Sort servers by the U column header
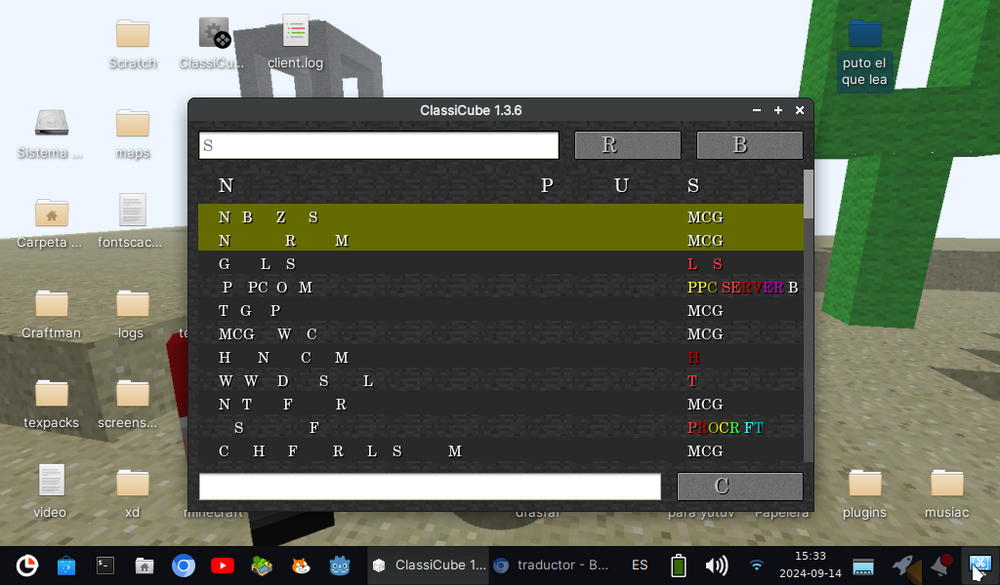Viewport: 1000px width, 585px height. coord(622,186)
